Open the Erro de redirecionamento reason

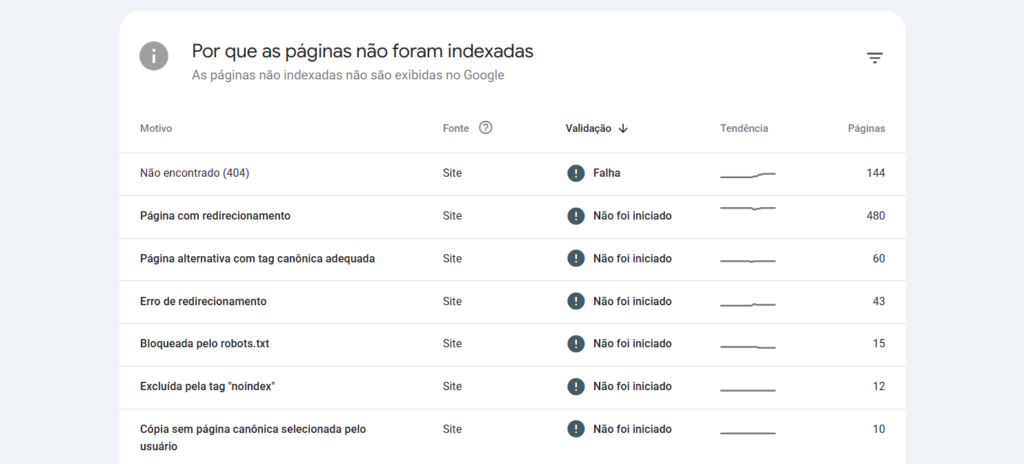coord(203,301)
